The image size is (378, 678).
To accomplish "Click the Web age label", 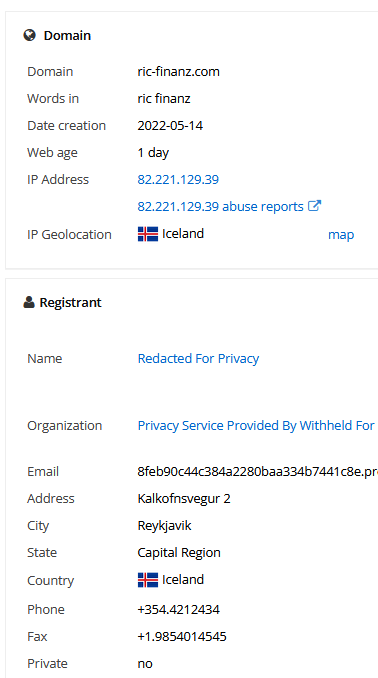I will 52,153.
